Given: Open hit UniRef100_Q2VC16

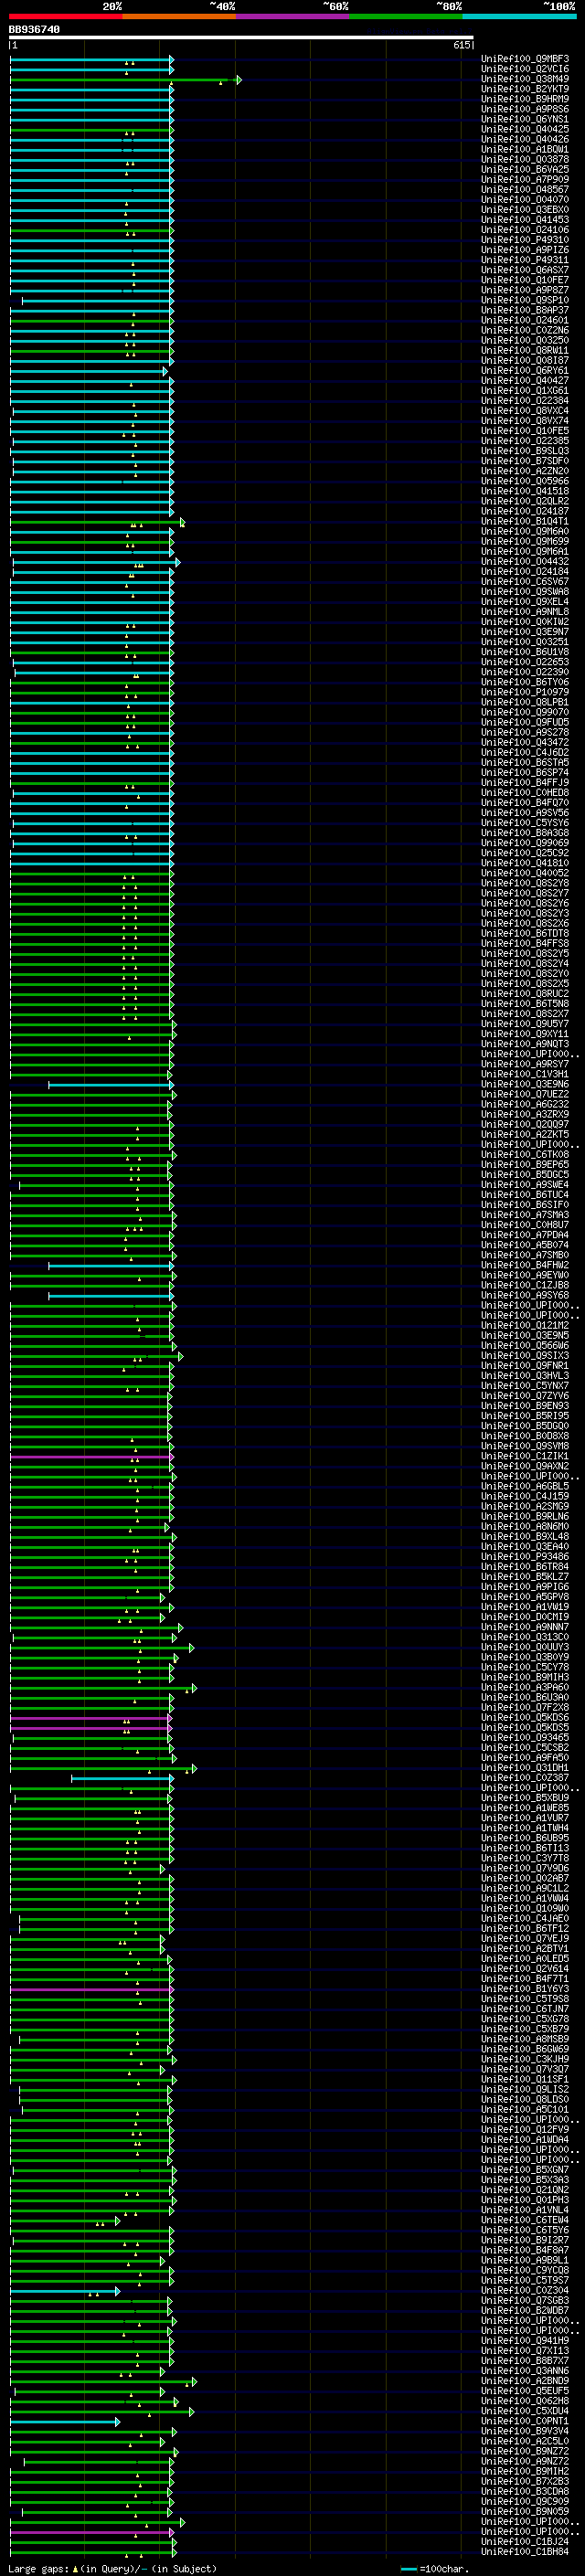Looking at the screenshot, I should pyautogui.click(x=525, y=69).
